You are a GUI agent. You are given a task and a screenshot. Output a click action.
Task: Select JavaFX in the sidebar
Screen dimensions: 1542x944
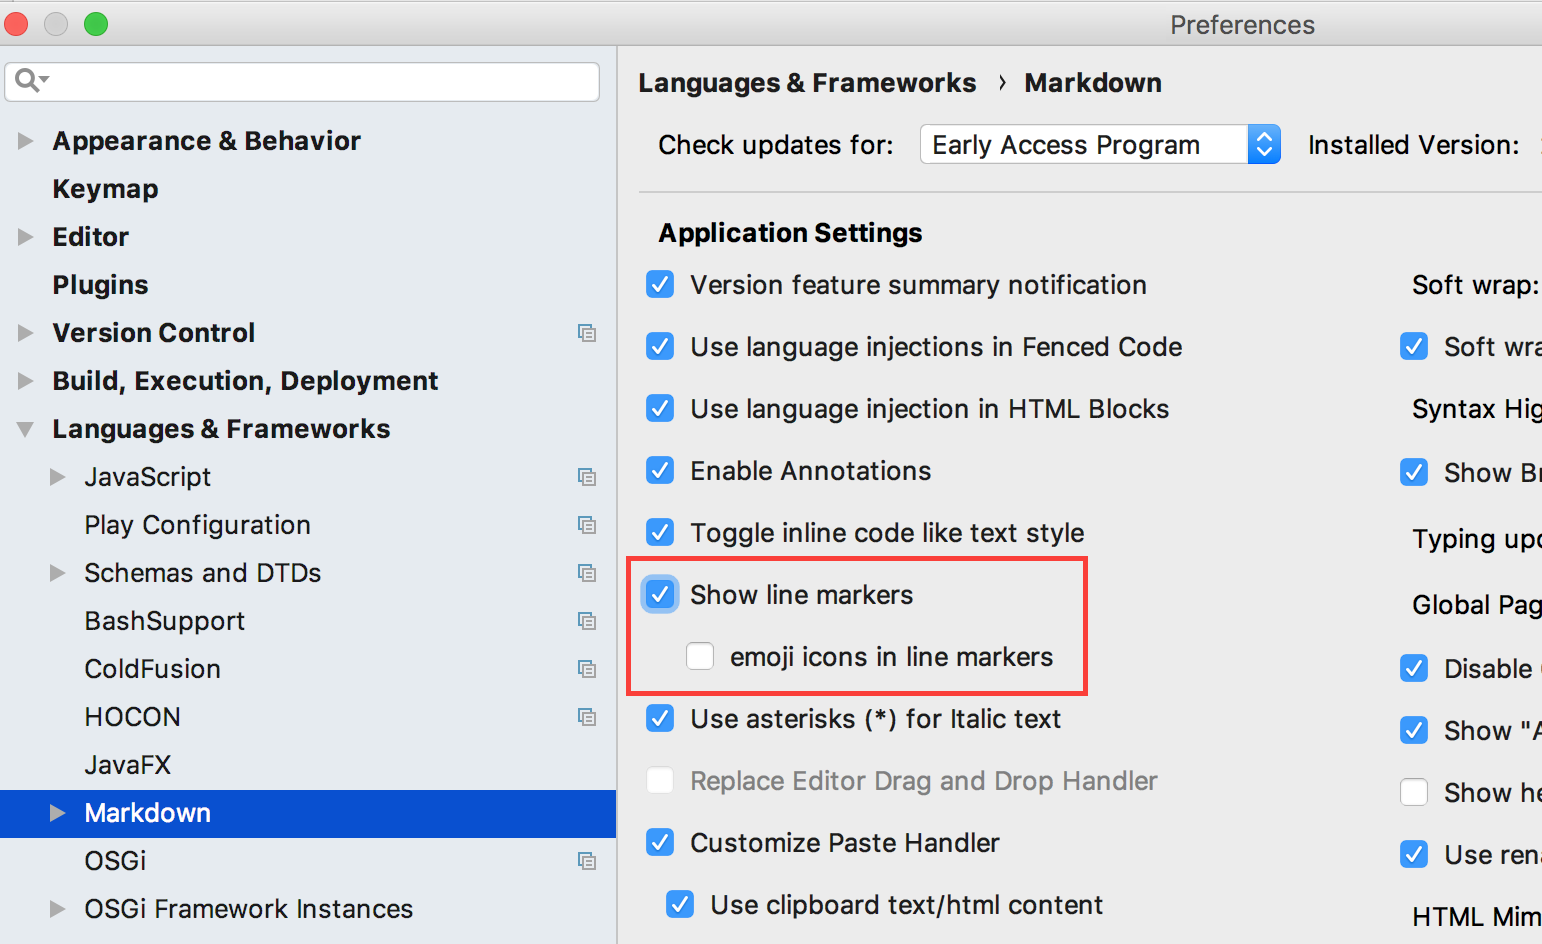128,765
